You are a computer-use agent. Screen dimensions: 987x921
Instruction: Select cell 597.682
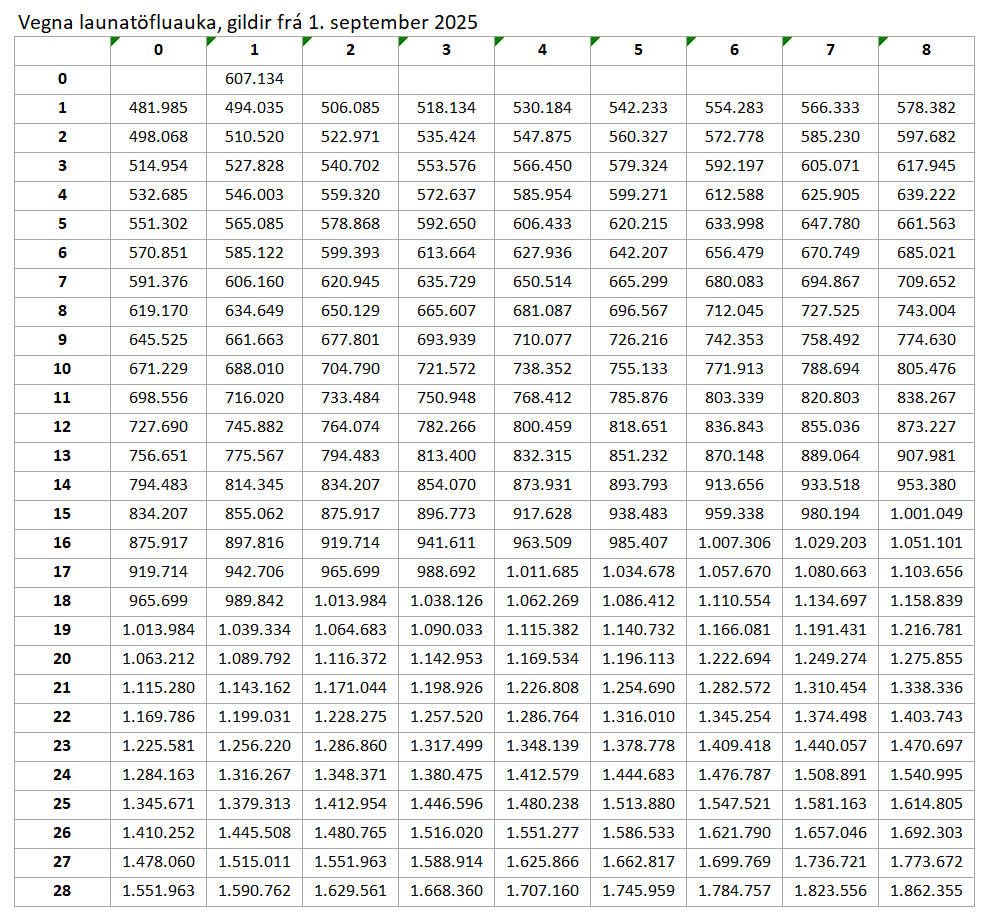pos(927,137)
